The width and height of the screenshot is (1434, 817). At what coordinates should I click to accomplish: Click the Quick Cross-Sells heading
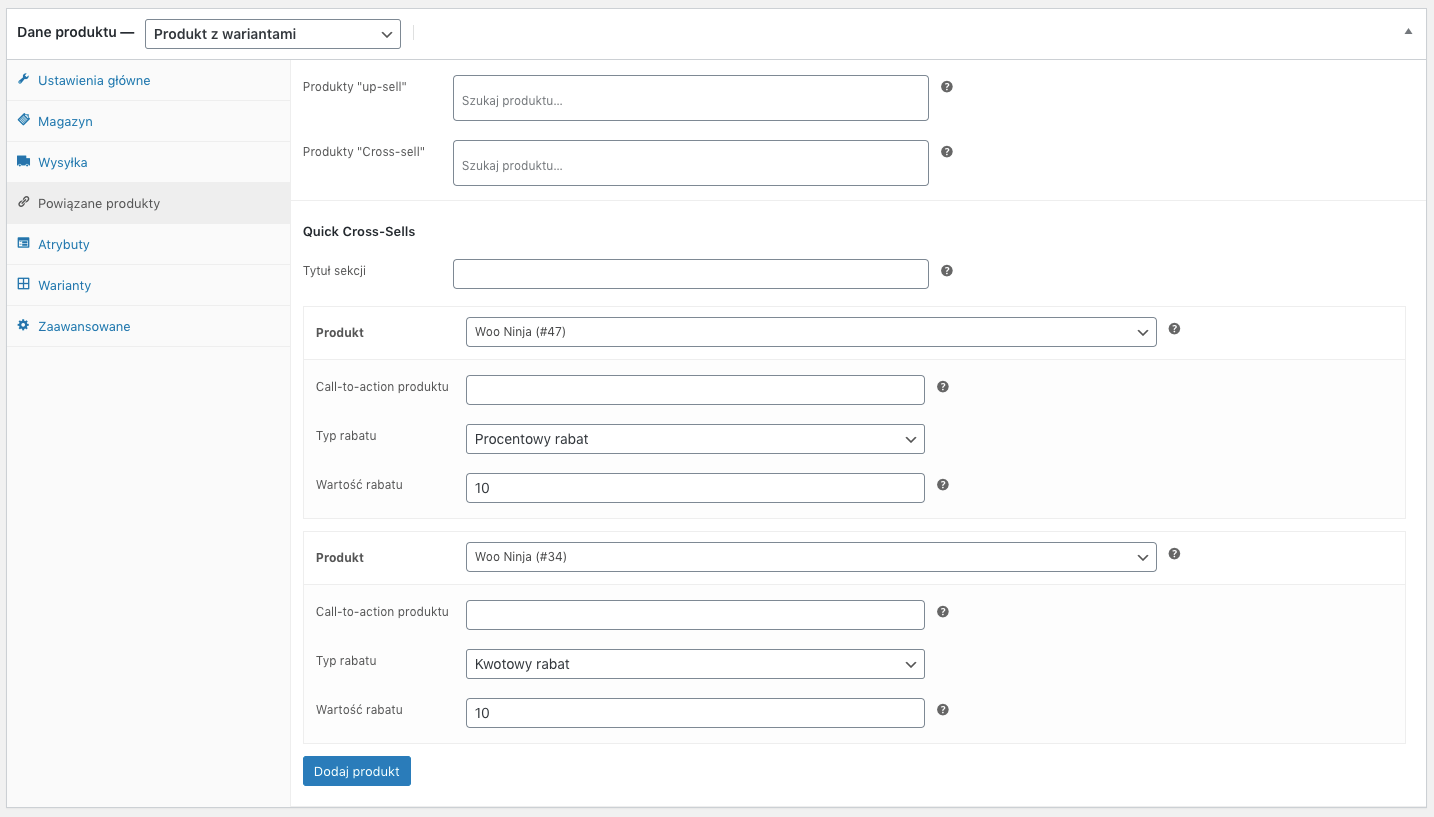(x=359, y=231)
